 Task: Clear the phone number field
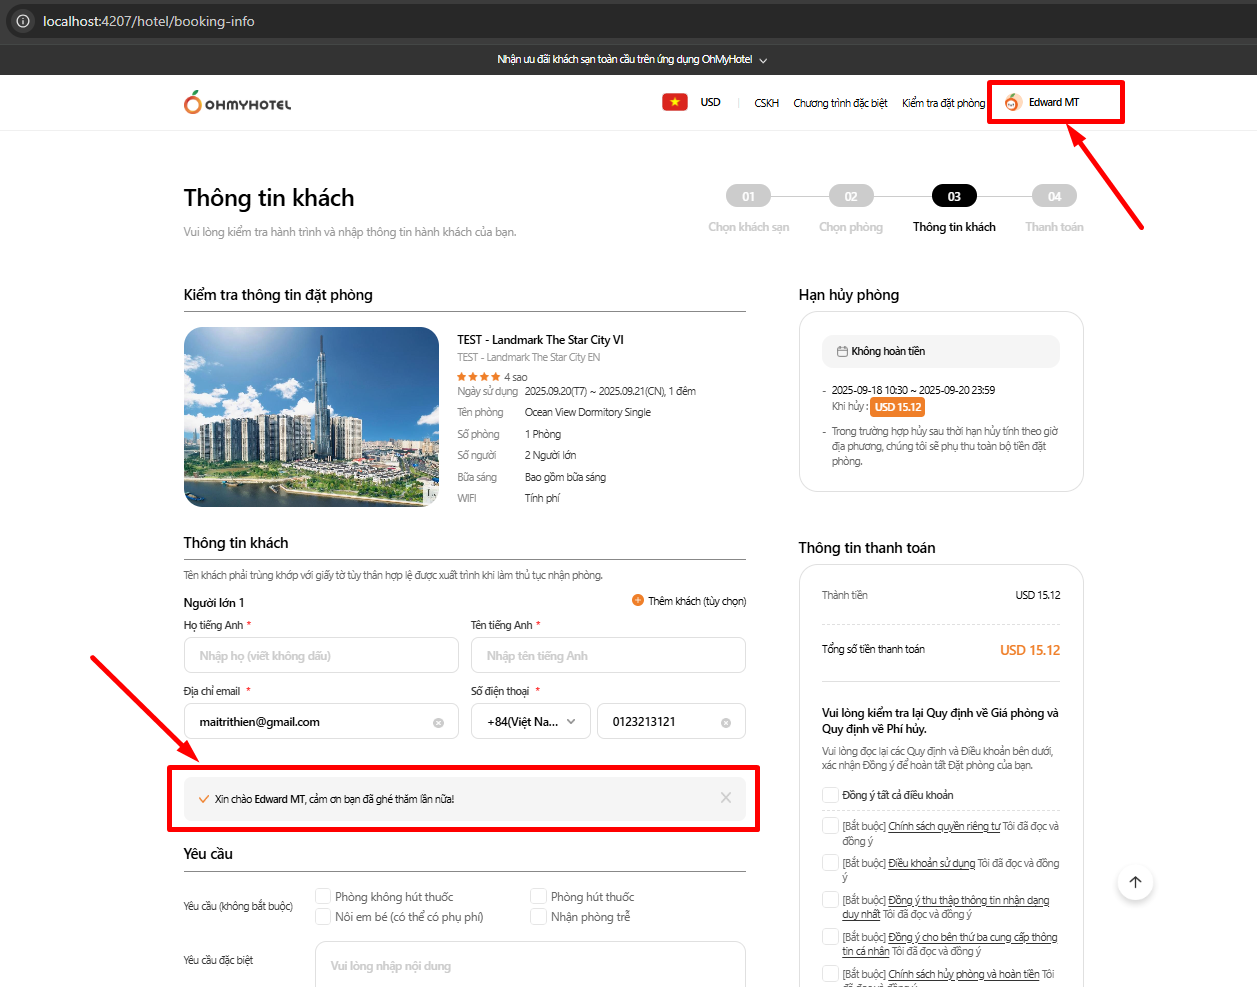coord(726,723)
